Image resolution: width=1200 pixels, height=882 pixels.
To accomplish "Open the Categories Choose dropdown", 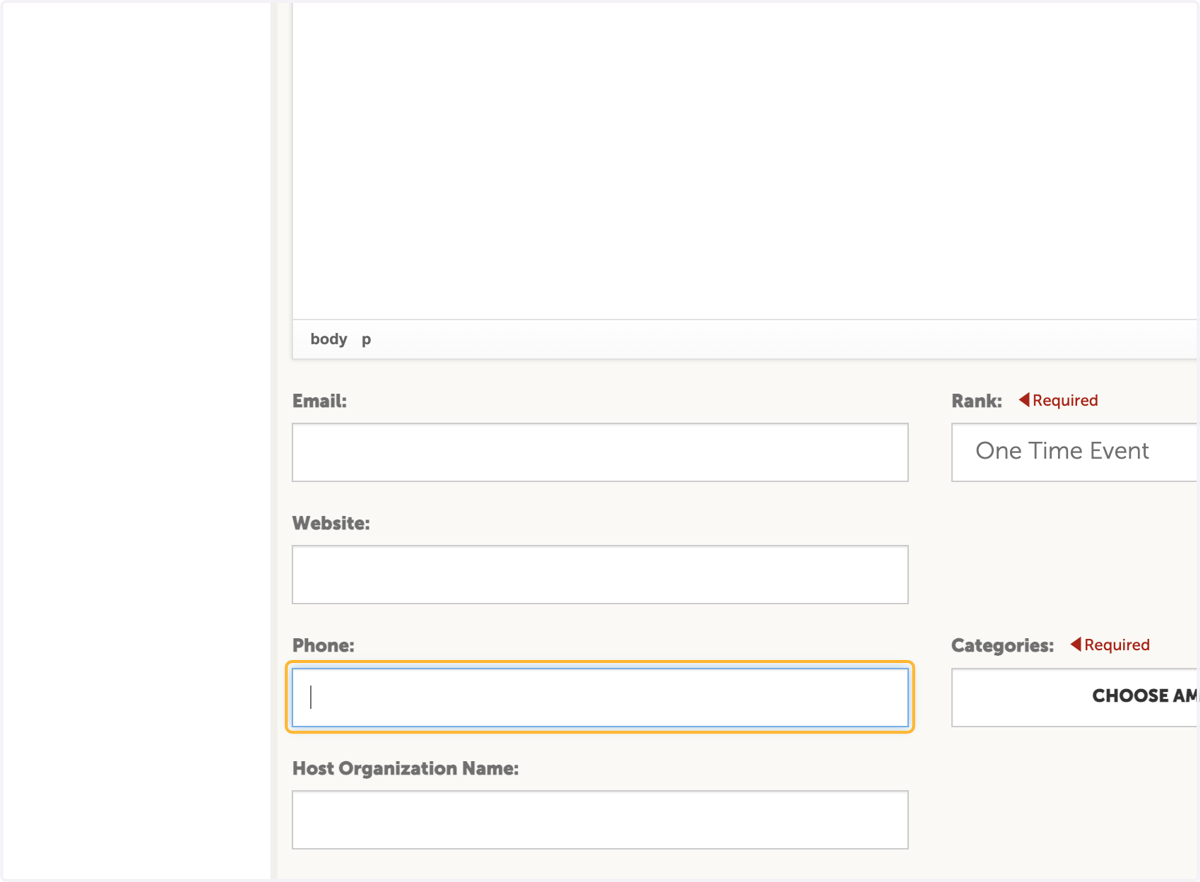I will [x=1075, y=697].
